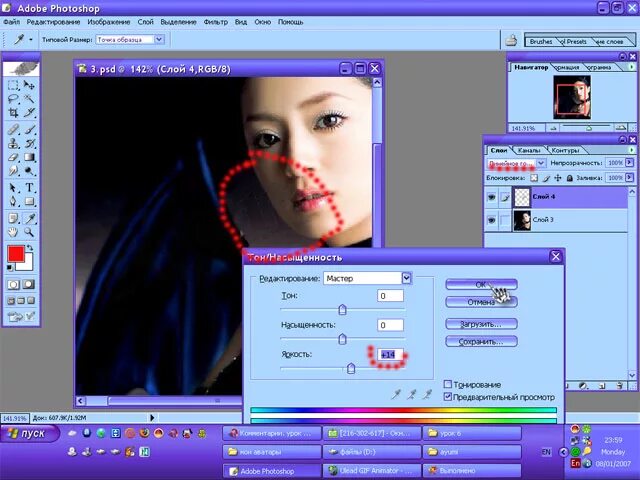Click the Загрузить... button

point(481,324)
